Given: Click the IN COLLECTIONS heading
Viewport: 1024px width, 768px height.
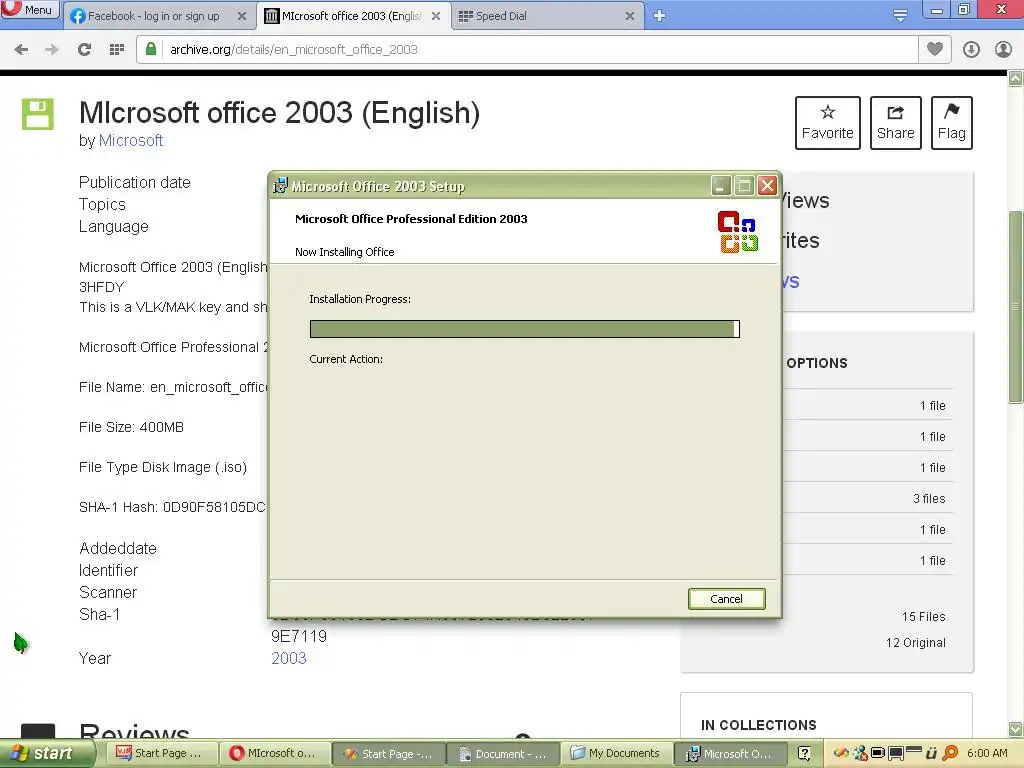Looking at the screenshot, I should 758,725.
